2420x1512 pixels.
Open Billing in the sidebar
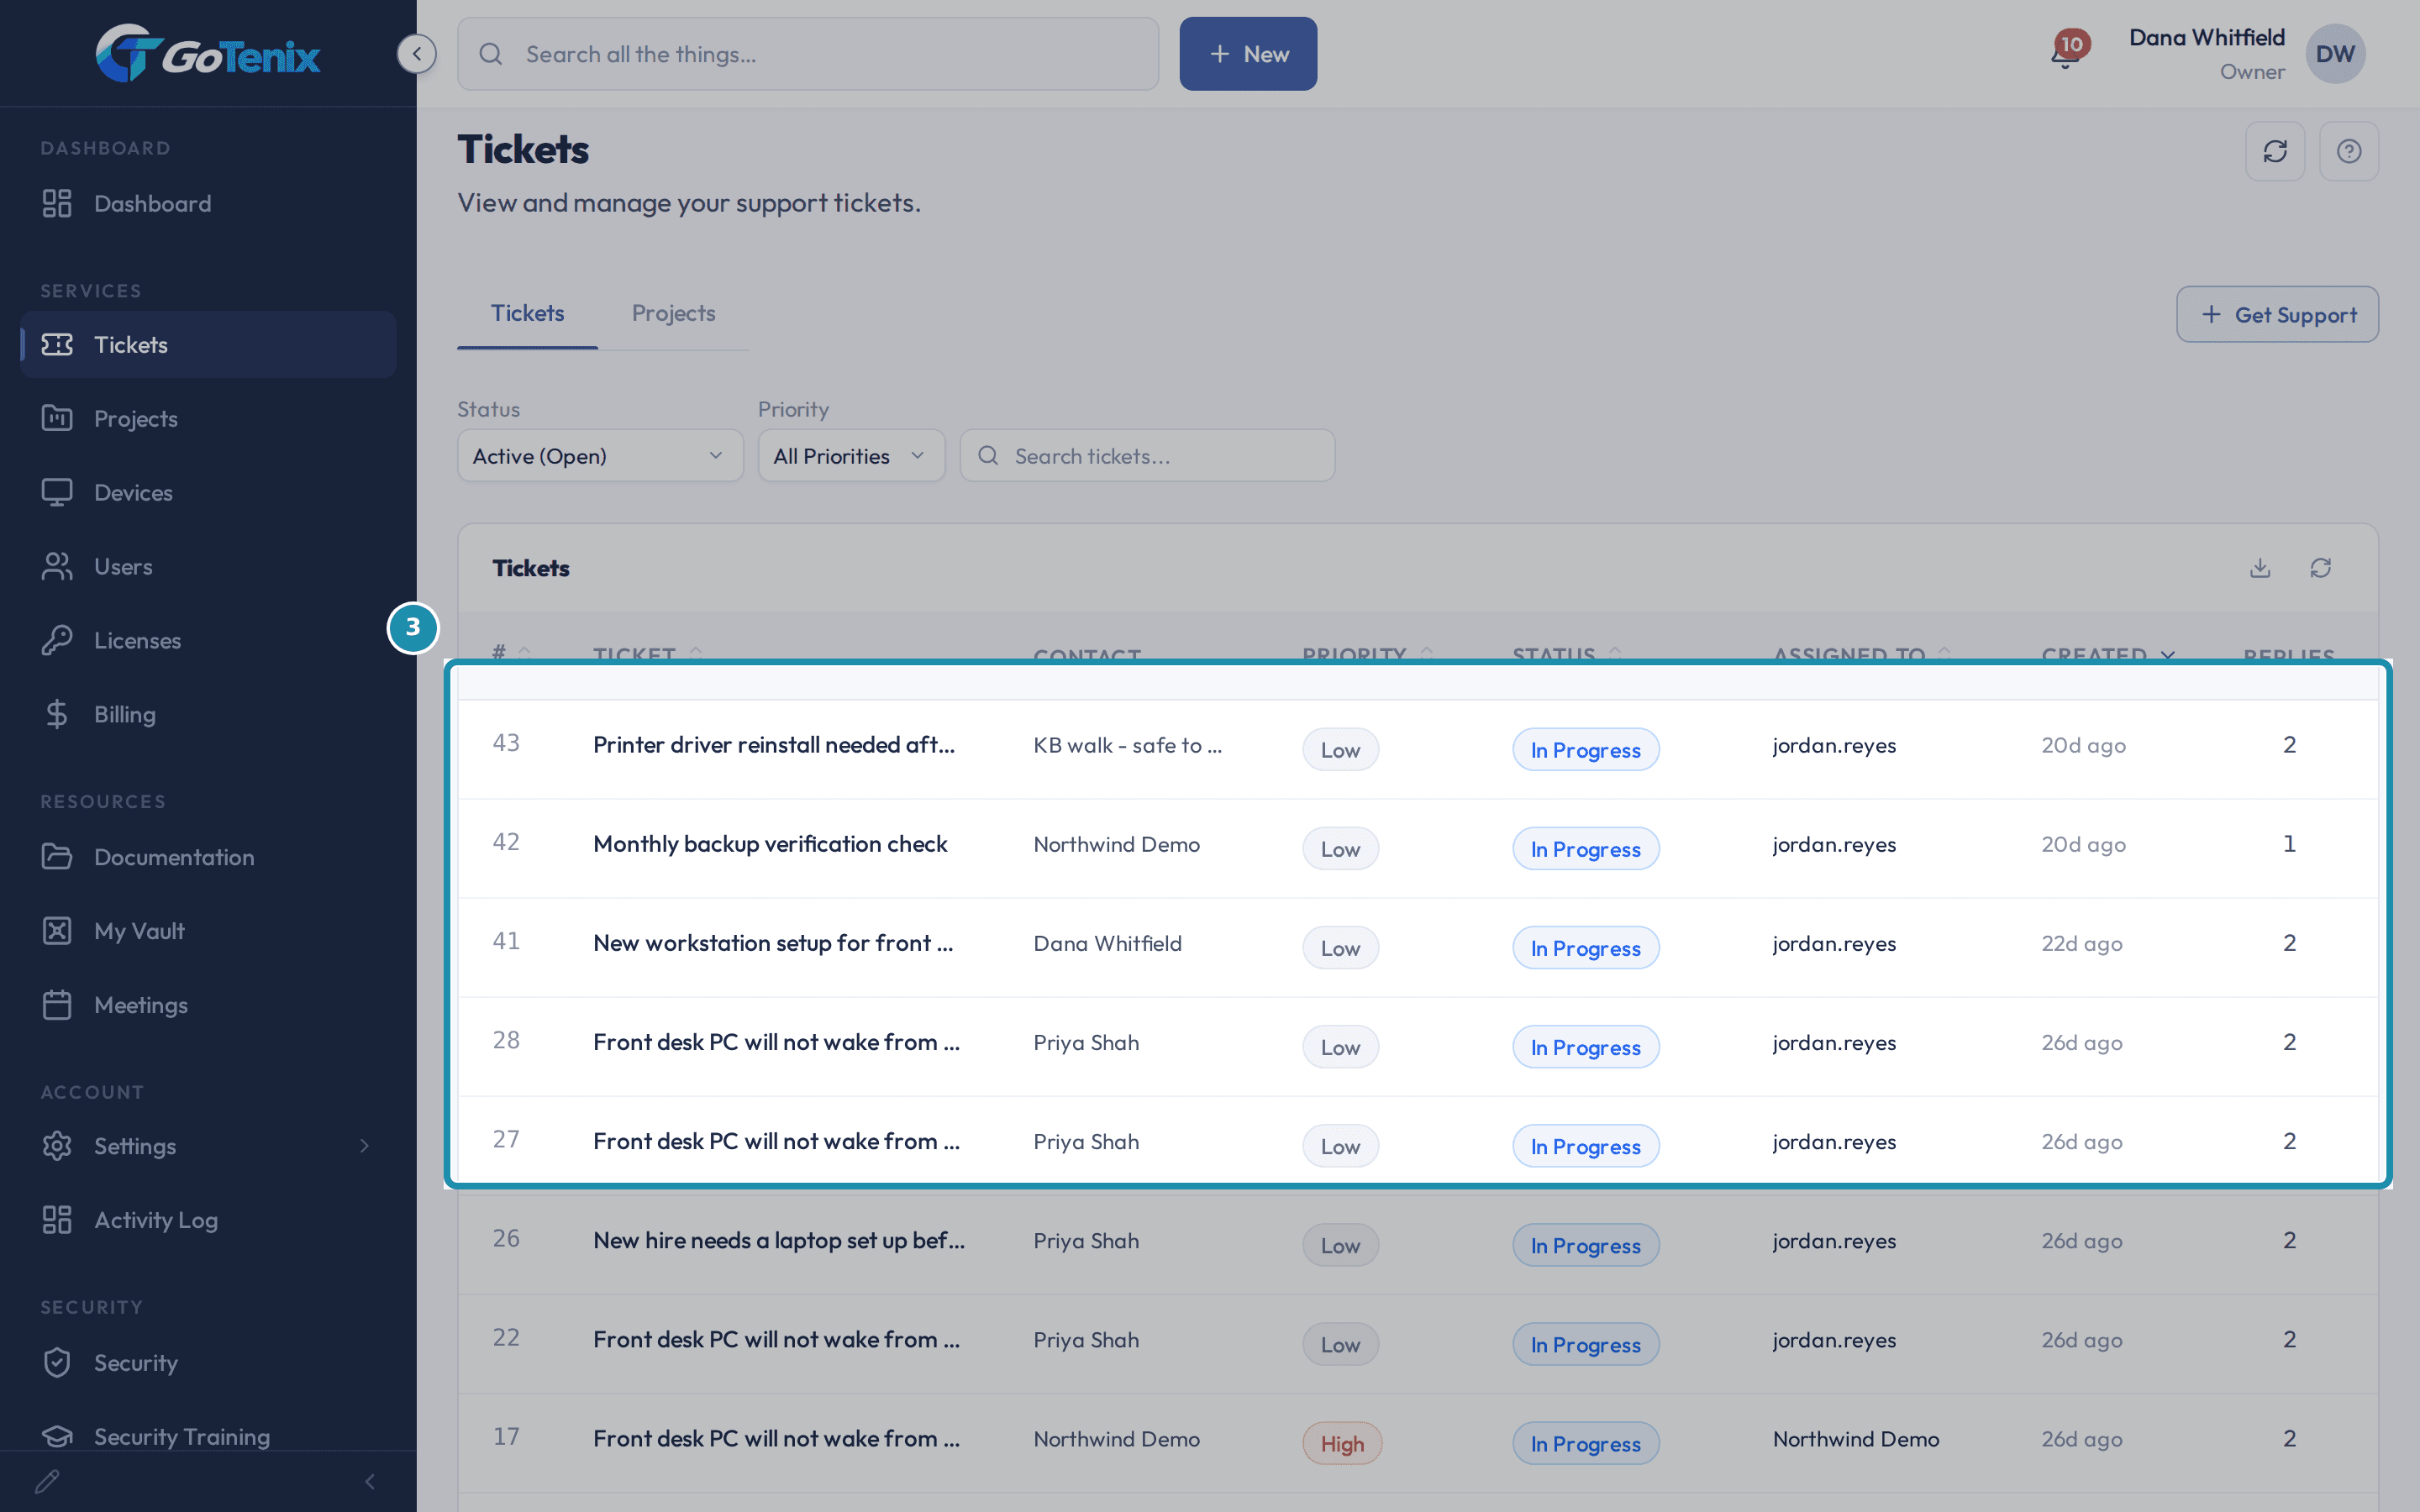208,714
